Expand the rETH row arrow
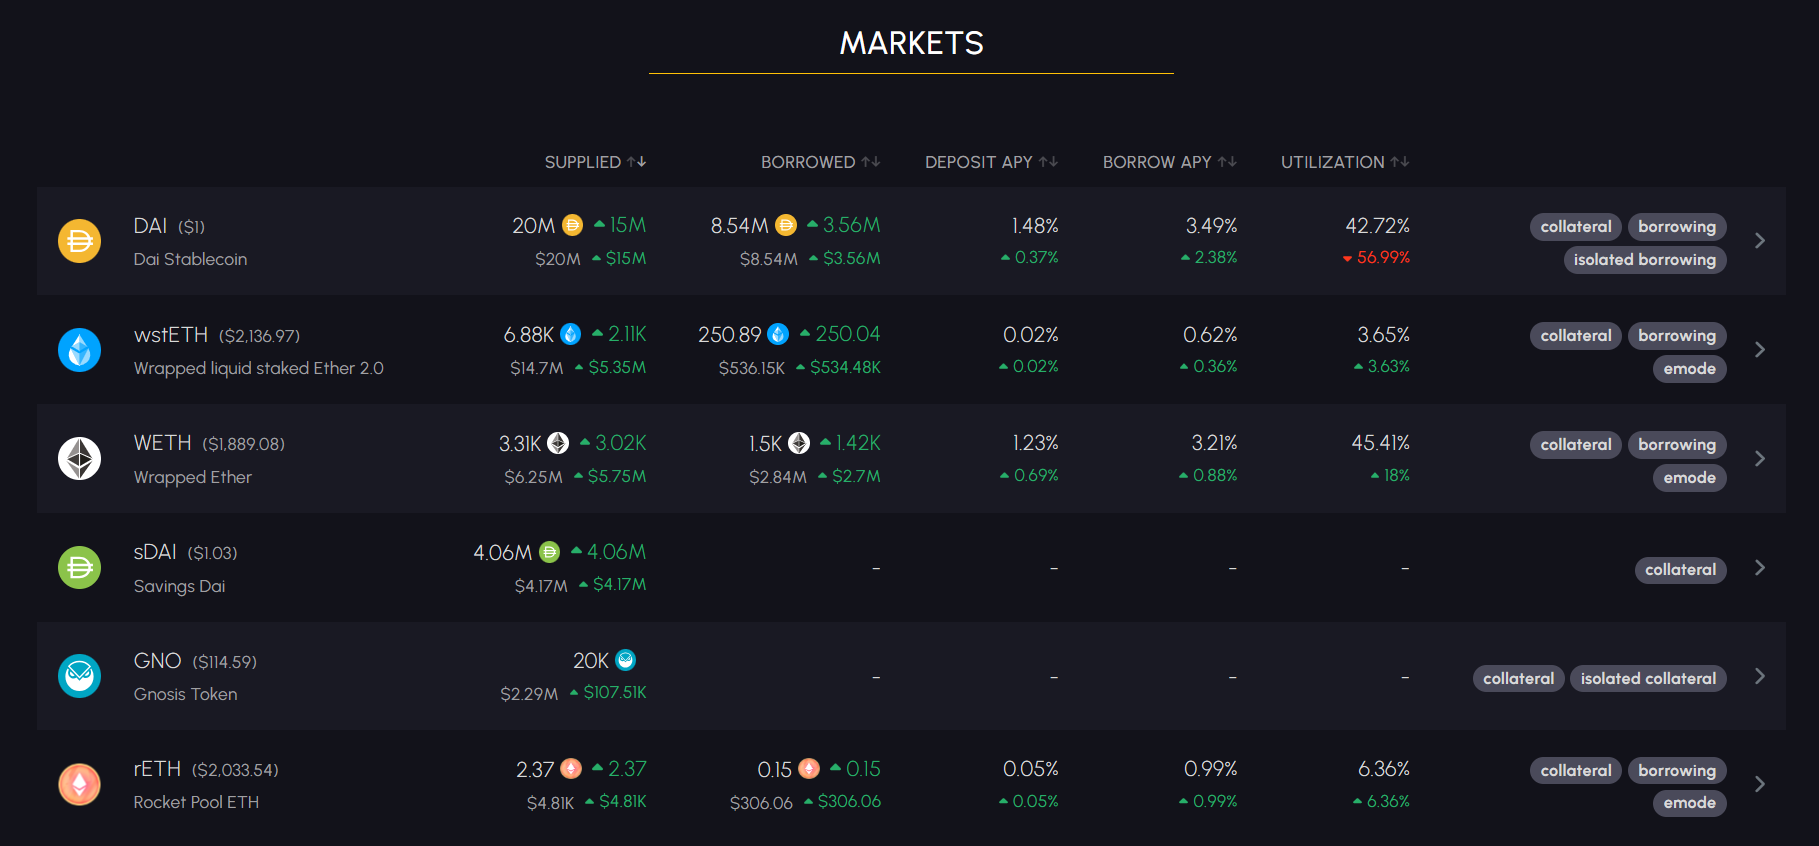Image resolution: width=1819 pixels, height=846 pixels. [x=1760, y=785]
